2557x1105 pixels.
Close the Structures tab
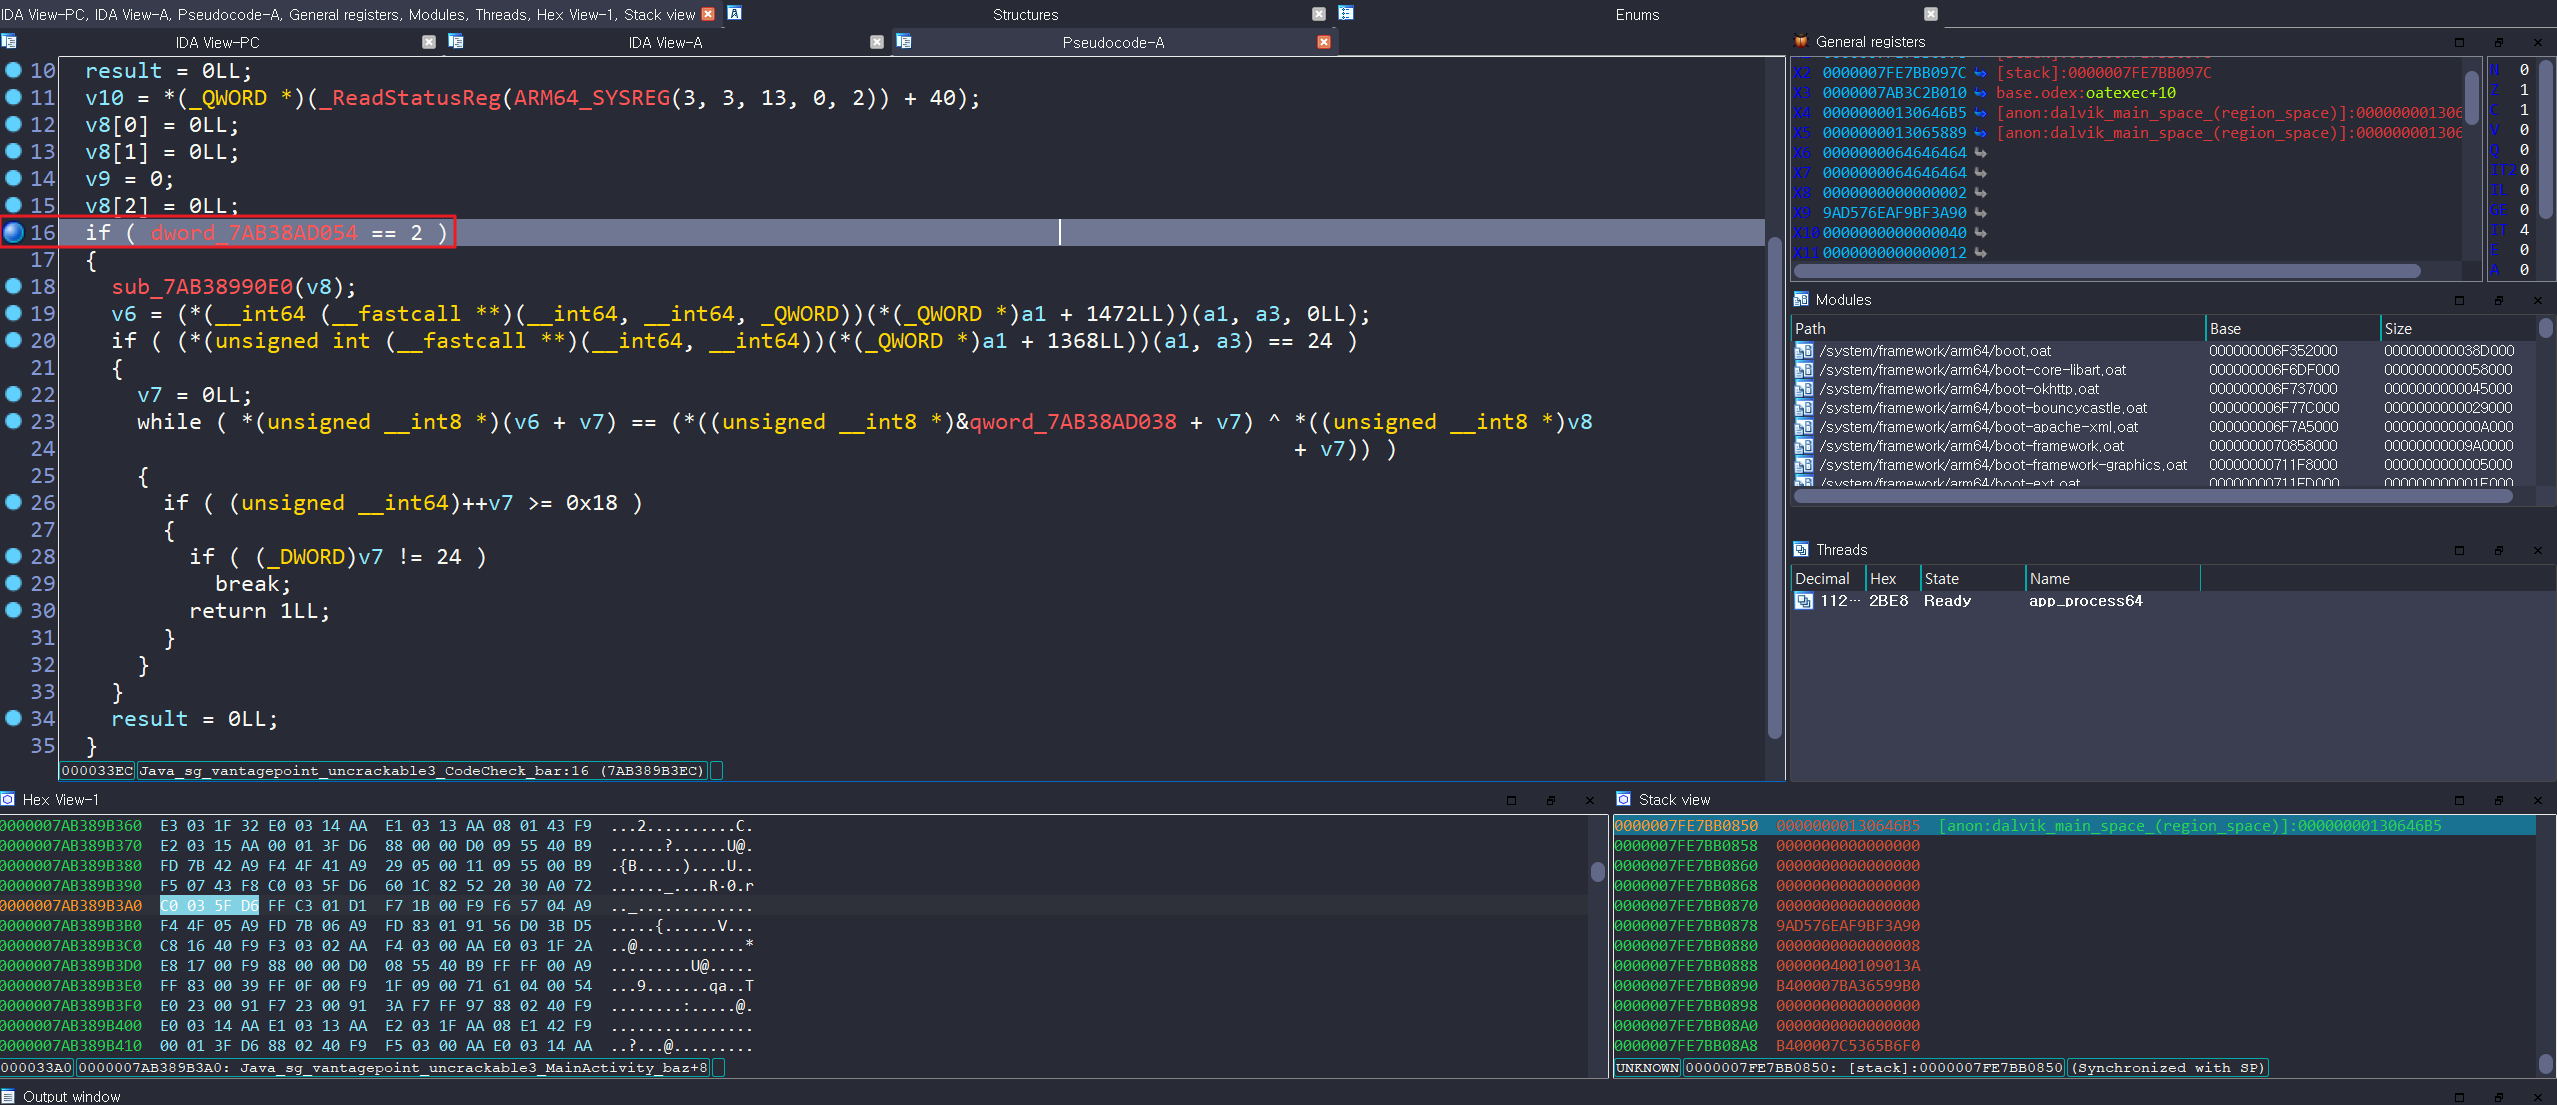coord(1319,14)
